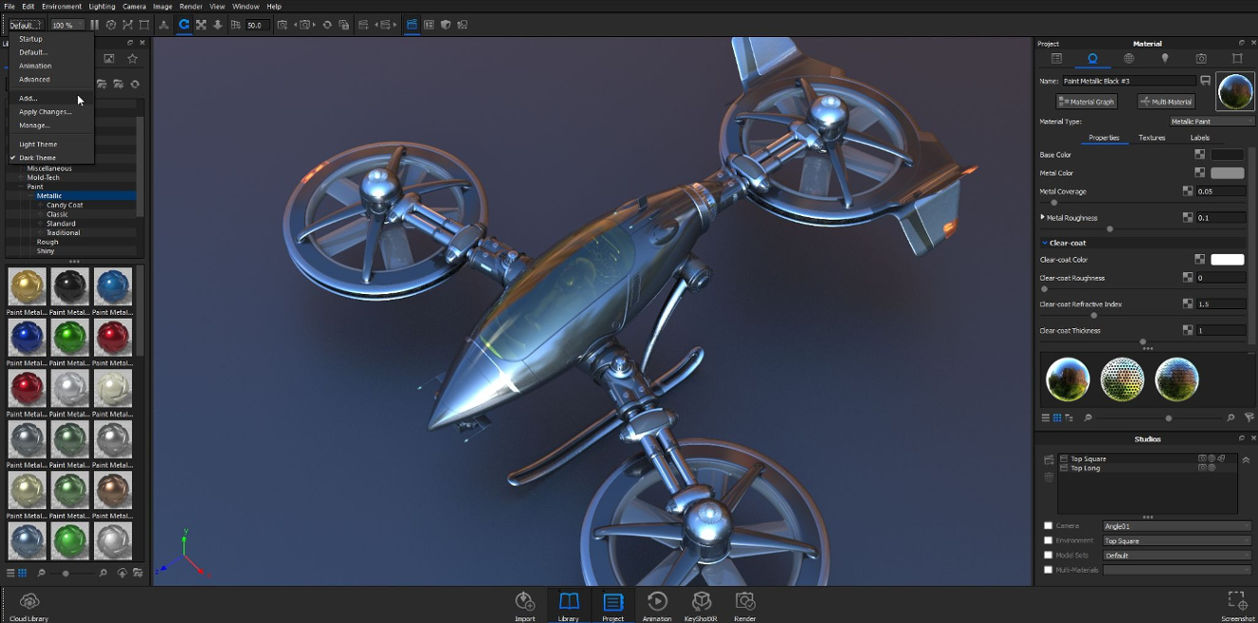The height and width of the screenshot is (623, 1258).
Task: Open the Lighting tab bulb icon
Action: pos(1165,59)
